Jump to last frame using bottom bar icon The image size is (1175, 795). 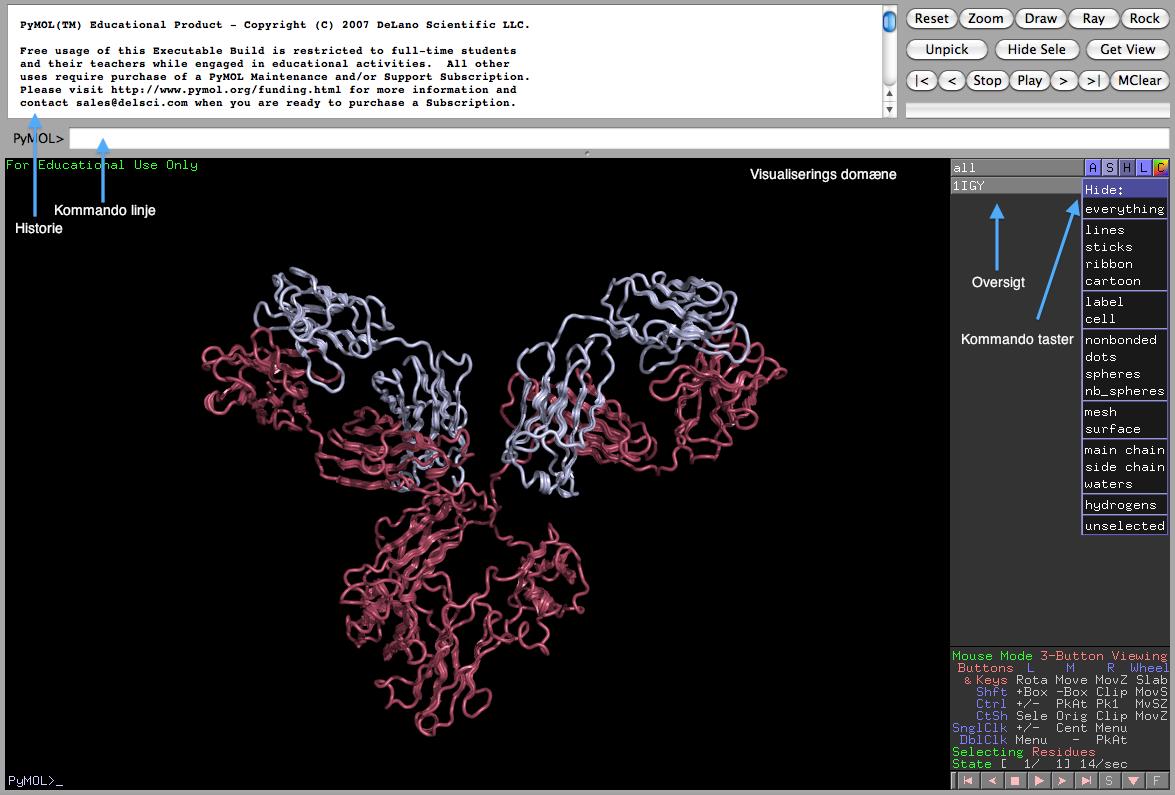[1086, 780]
